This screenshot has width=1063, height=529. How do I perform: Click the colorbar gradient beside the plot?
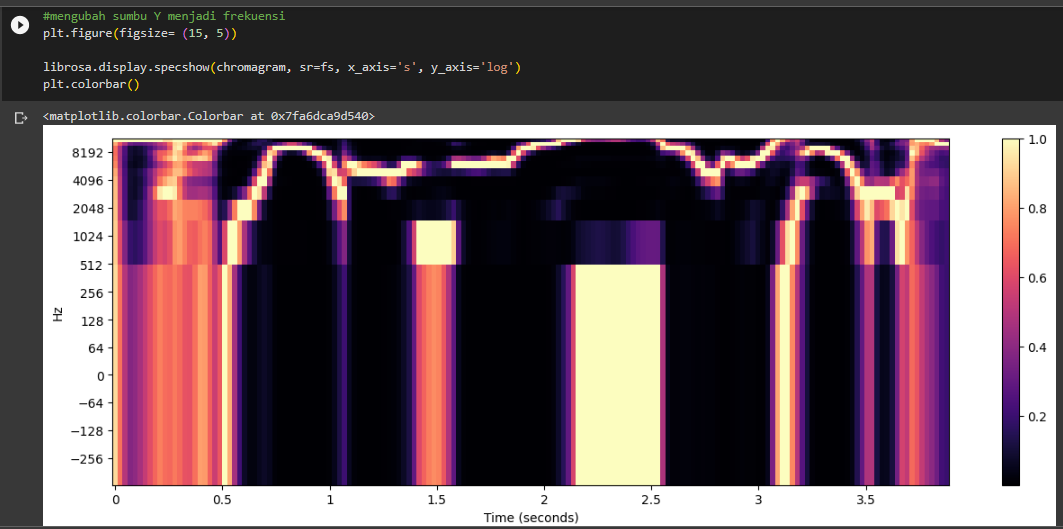click(1010, 312)
